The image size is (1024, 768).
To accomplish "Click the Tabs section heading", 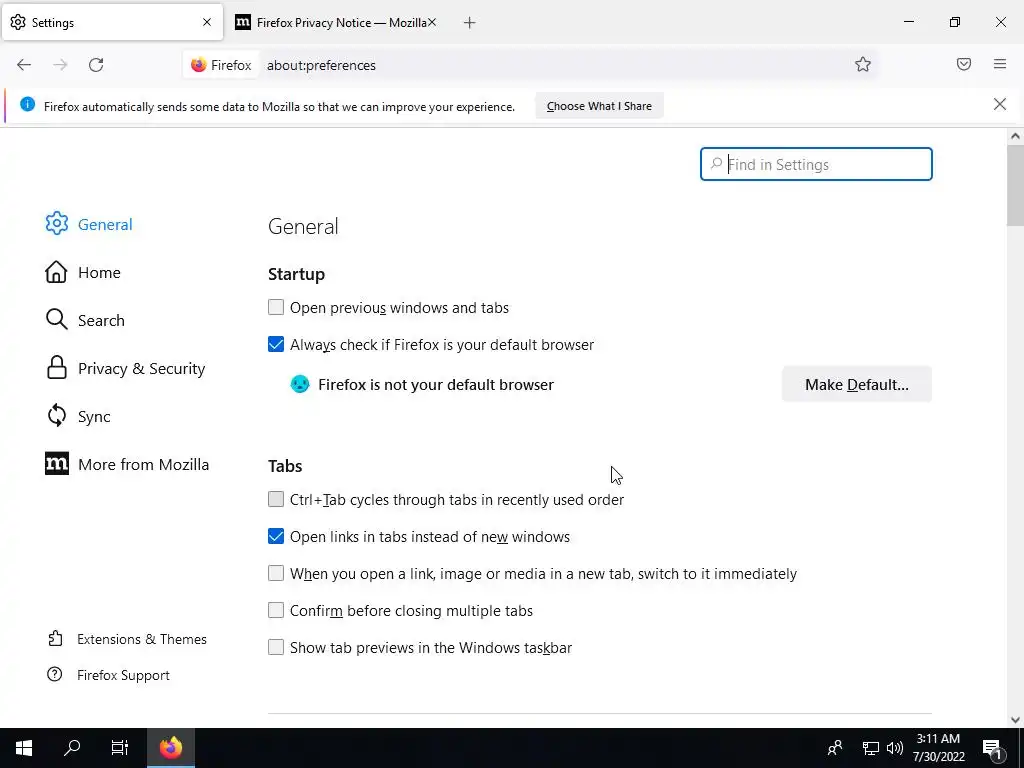I will pos(285,466).
